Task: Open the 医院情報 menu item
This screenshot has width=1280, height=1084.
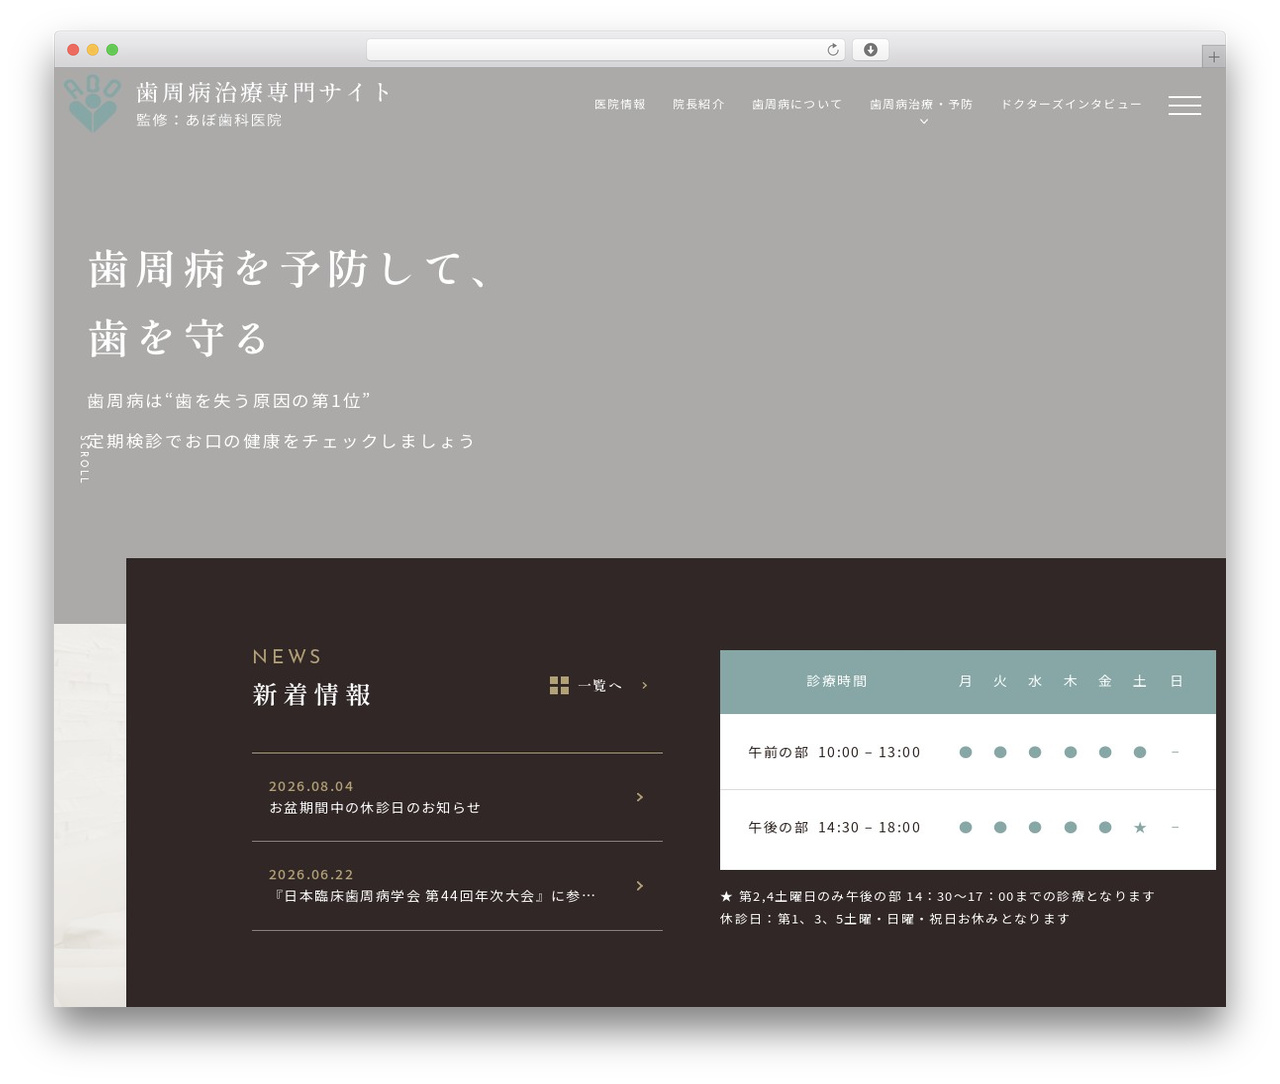Action: click(620, 104)
